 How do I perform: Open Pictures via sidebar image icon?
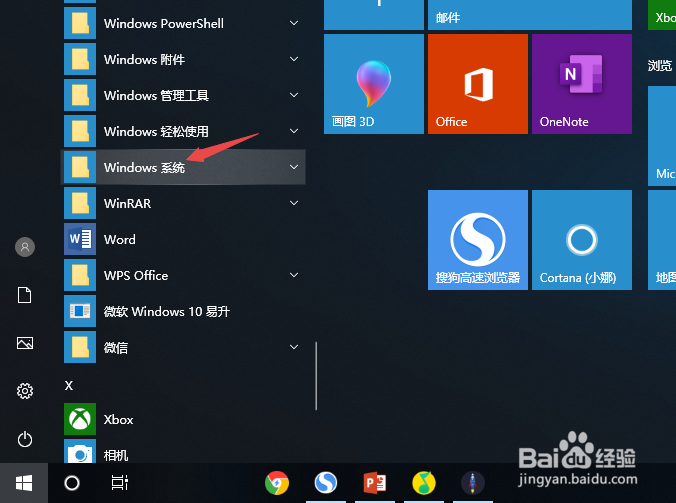pos(25,343)
